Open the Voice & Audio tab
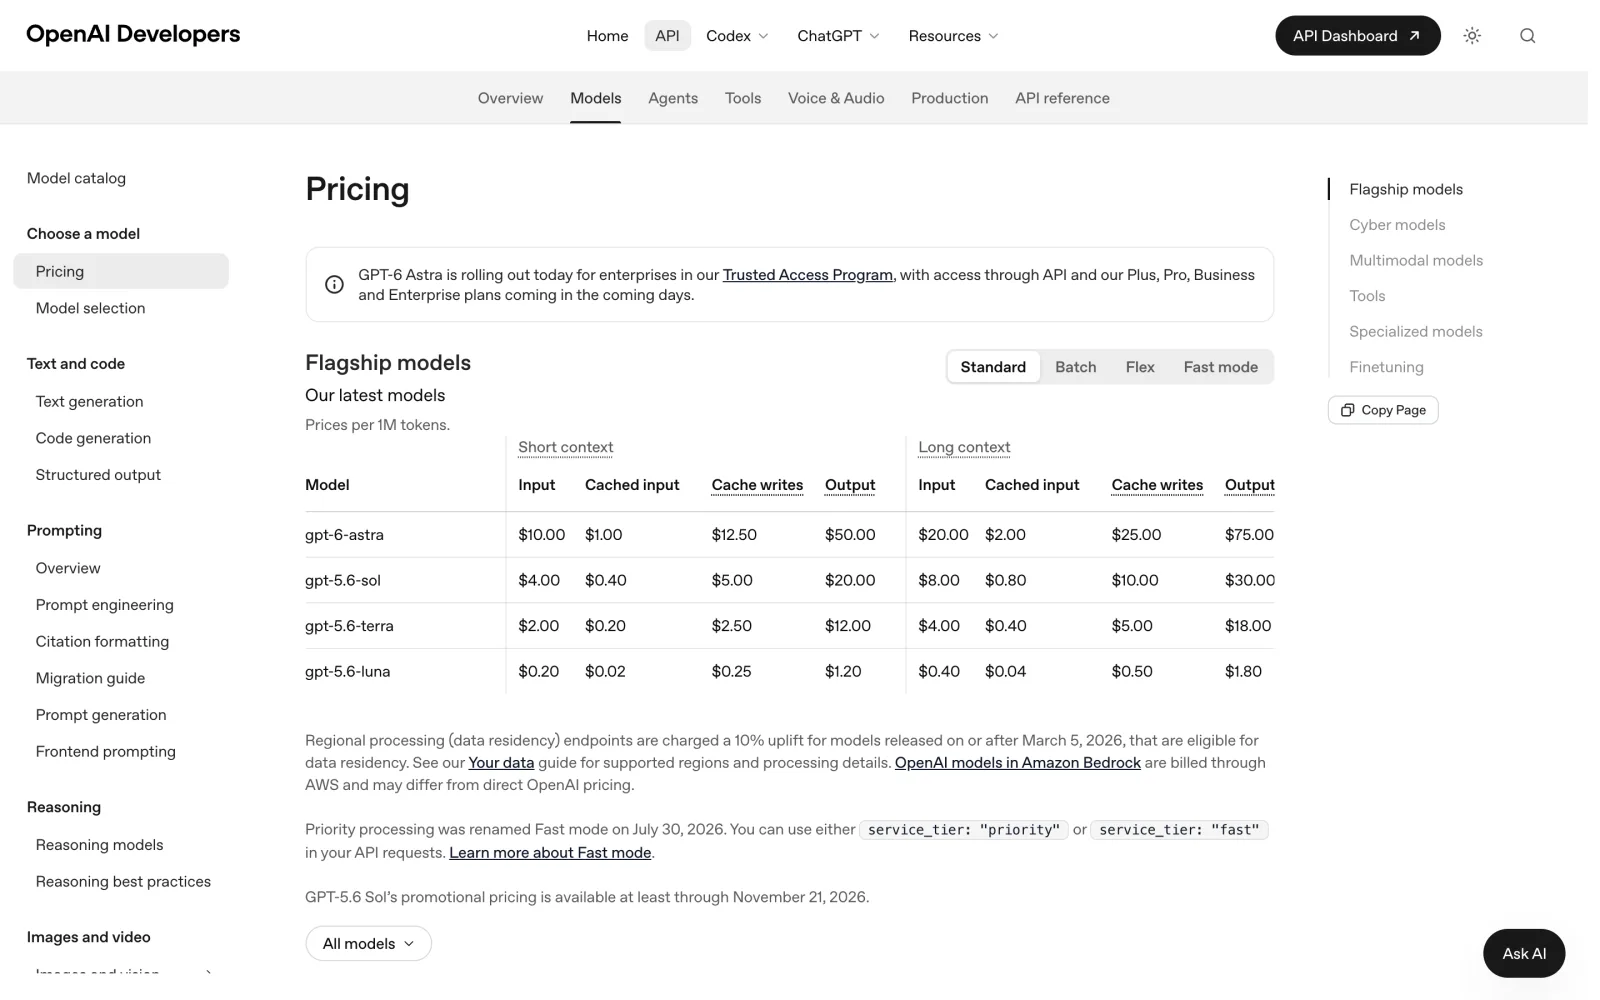1600x1000 pixels. 836,98
